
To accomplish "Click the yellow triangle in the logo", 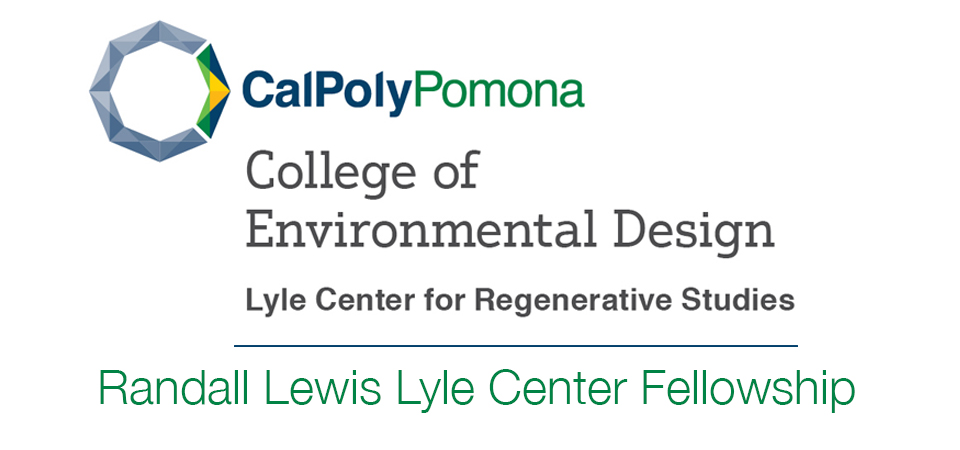I will (220, 91).
